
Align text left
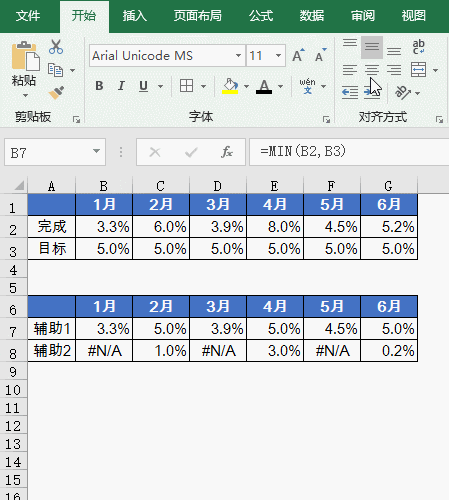[x=350, y=70]
